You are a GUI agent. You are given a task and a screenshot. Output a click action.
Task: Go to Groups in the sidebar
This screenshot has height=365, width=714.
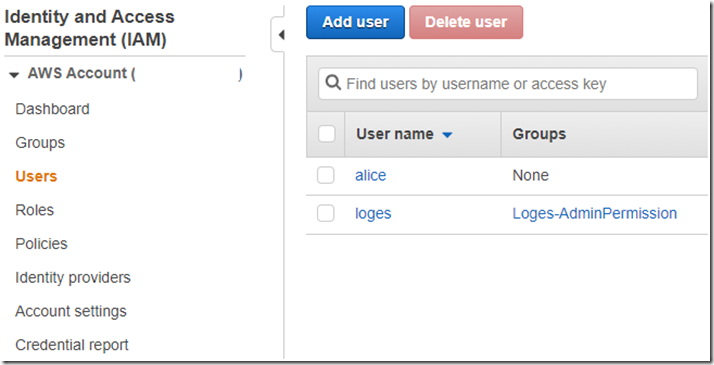[40, 143]
